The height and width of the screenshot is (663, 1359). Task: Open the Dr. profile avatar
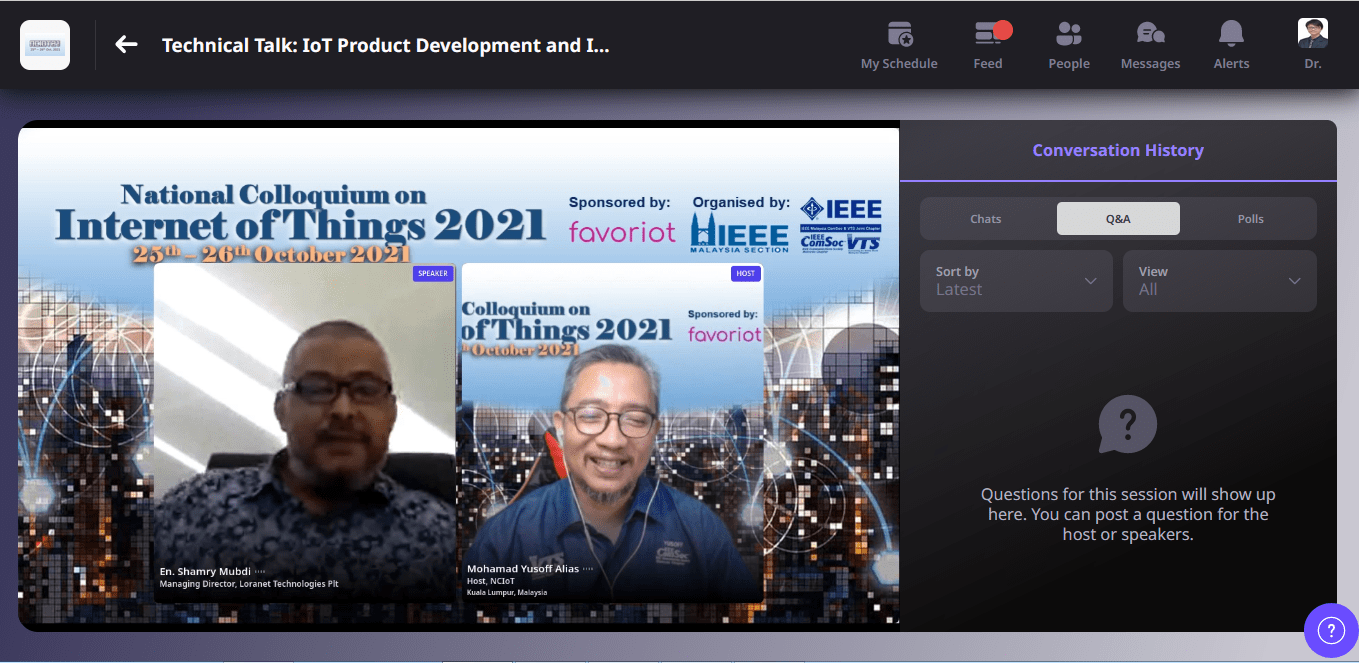click(x=1313, y=34)
